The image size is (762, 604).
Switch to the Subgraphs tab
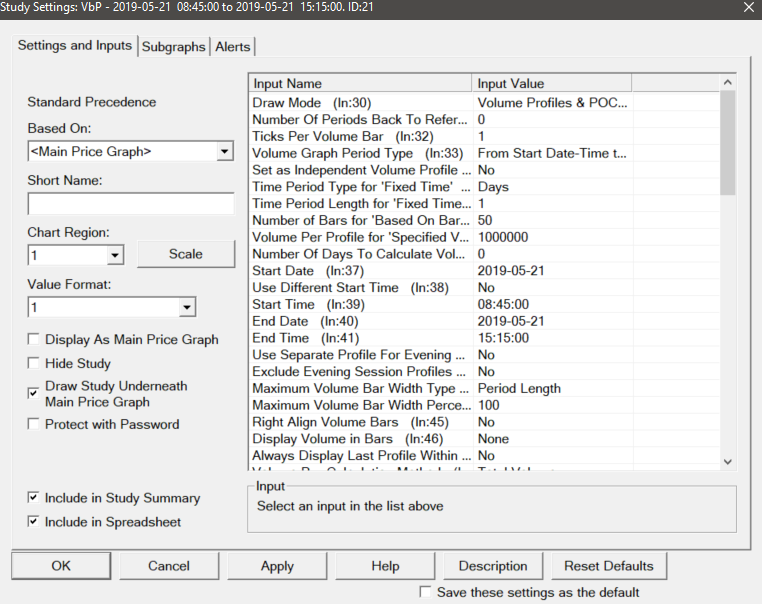point(173,47)
